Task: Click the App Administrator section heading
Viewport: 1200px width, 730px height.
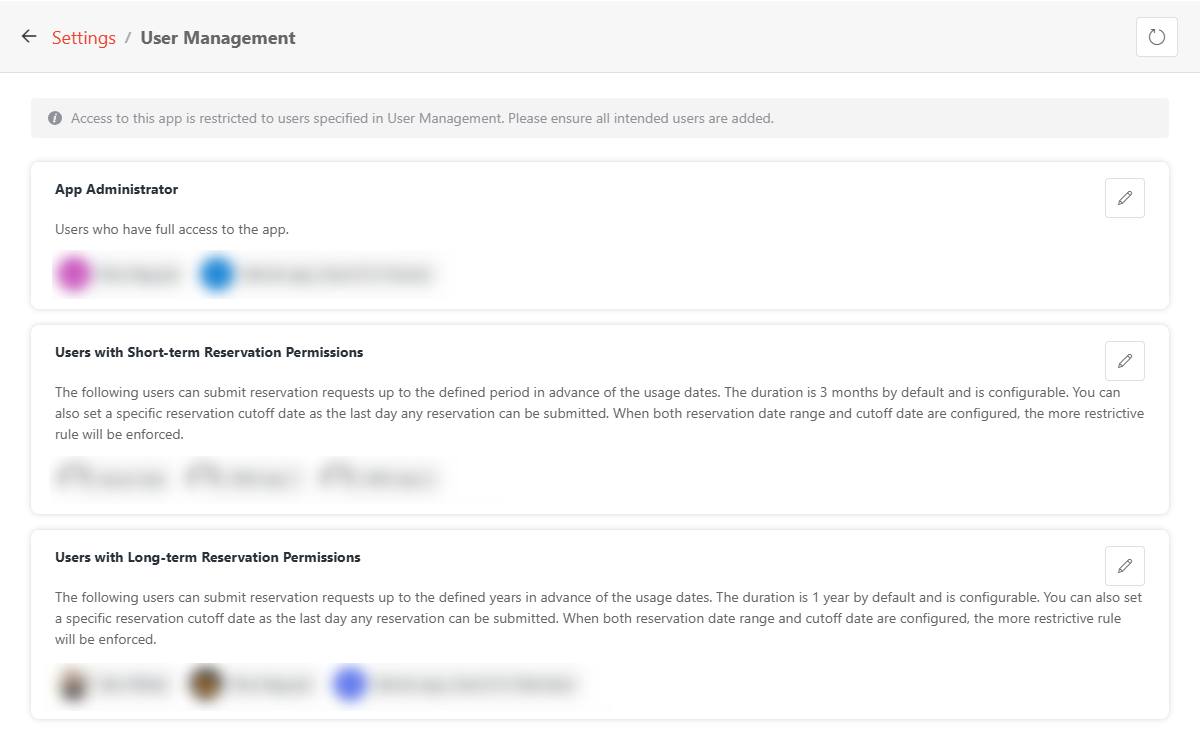Action: pos(116,189)
